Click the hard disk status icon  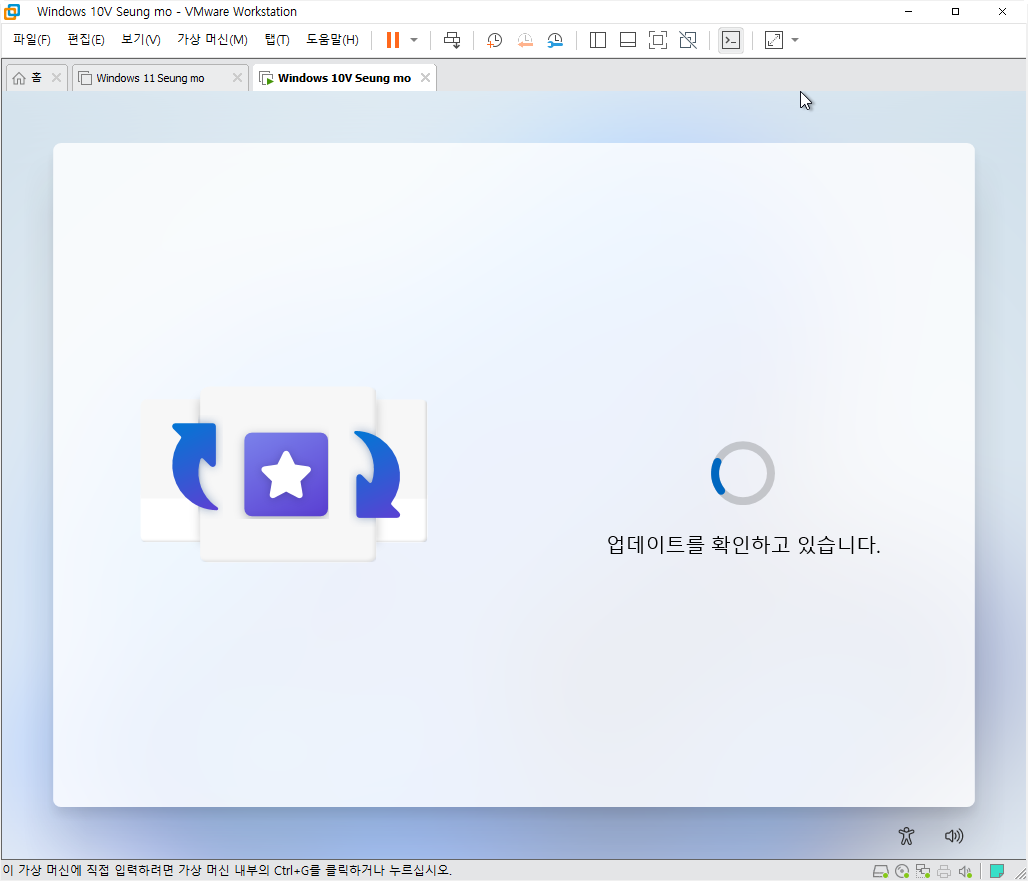tap(880, 871)
